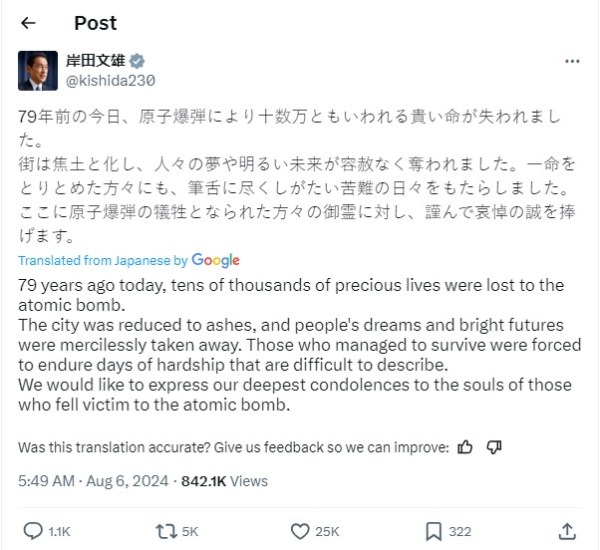Click the share upload icon
Viewport: 600px width, 550px height.
coord(567,531)
